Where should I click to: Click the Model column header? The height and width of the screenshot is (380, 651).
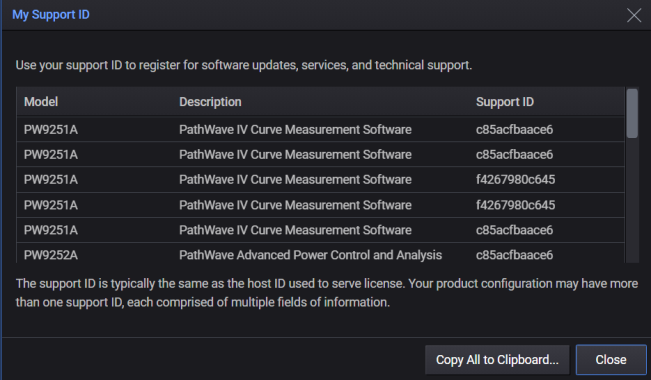pyautogui.click(x=41, y=102)
